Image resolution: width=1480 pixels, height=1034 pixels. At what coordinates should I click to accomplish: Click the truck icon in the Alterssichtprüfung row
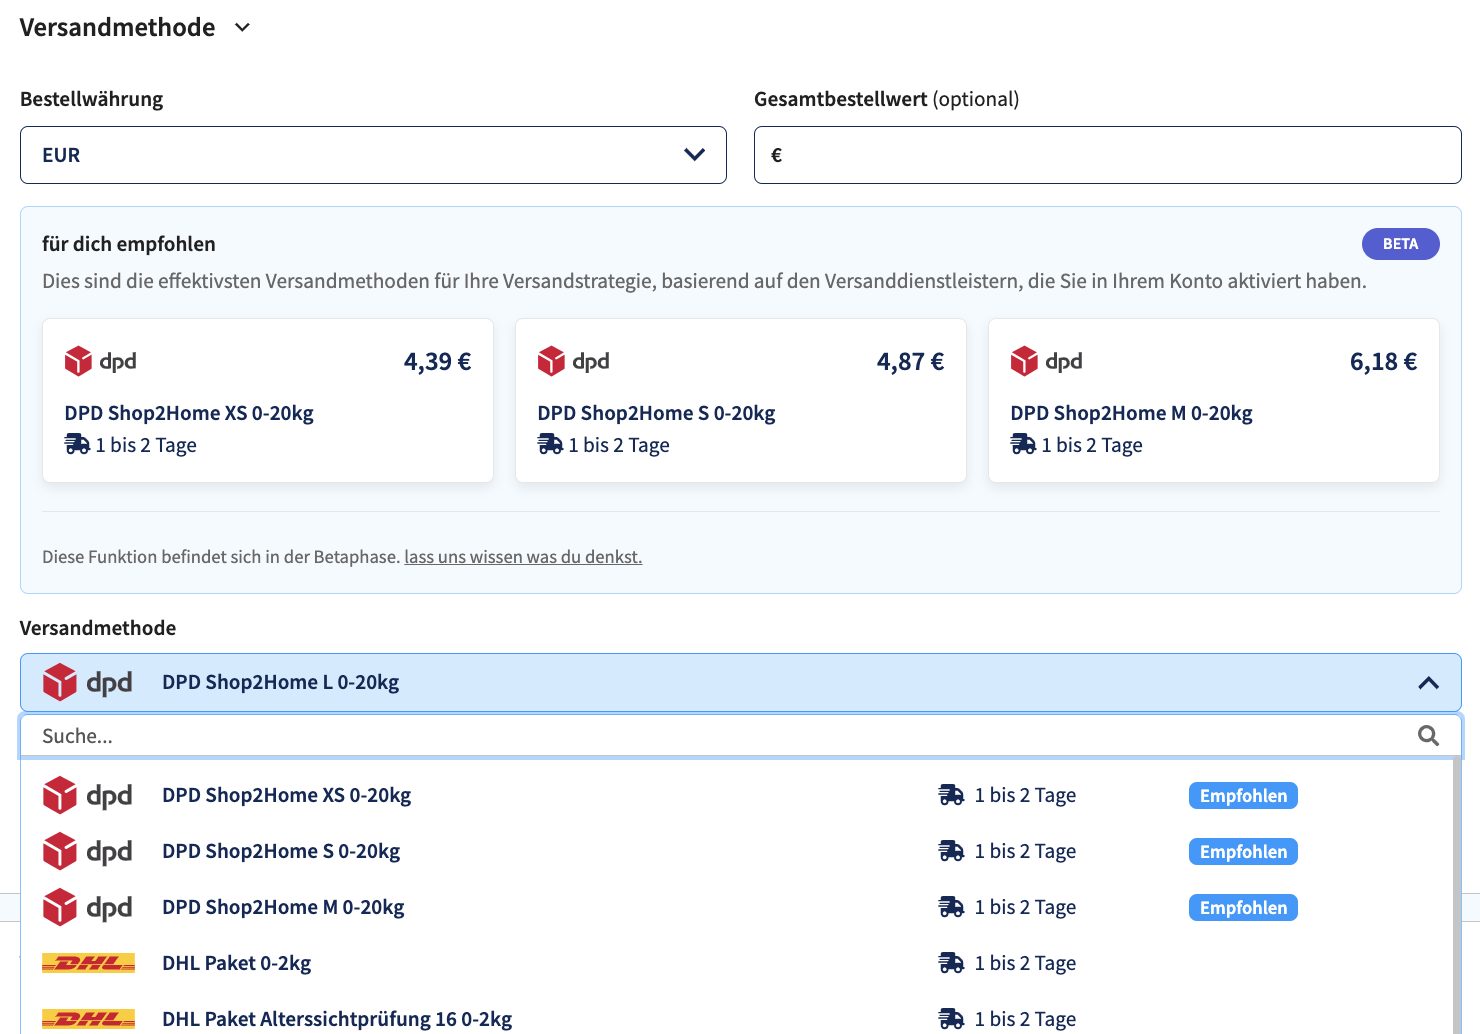click(x=951, y=1019)
